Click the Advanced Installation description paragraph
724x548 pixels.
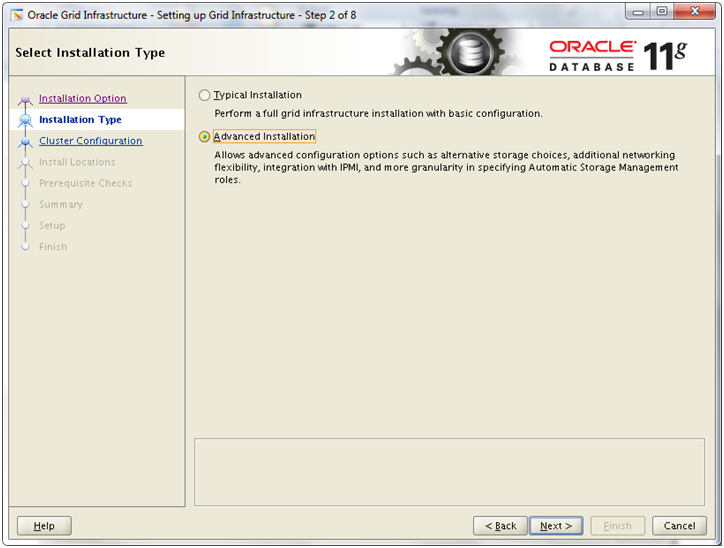click(446, 167)
